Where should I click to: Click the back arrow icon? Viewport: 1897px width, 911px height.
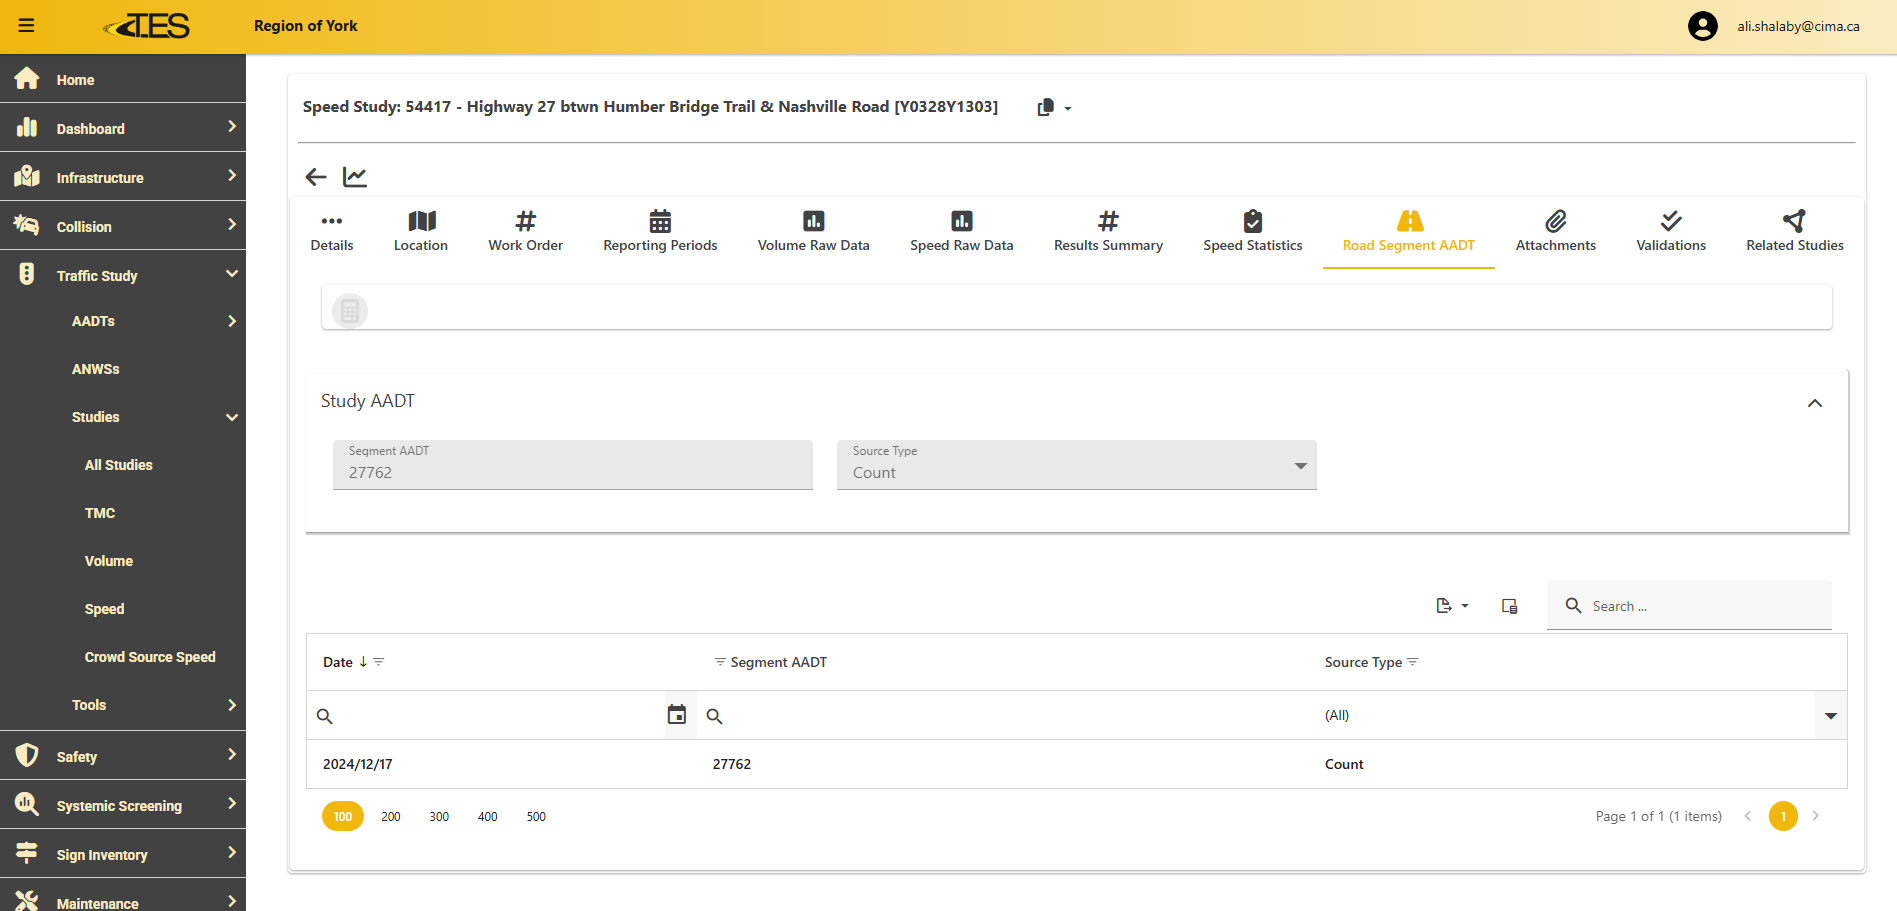(316, 177)
